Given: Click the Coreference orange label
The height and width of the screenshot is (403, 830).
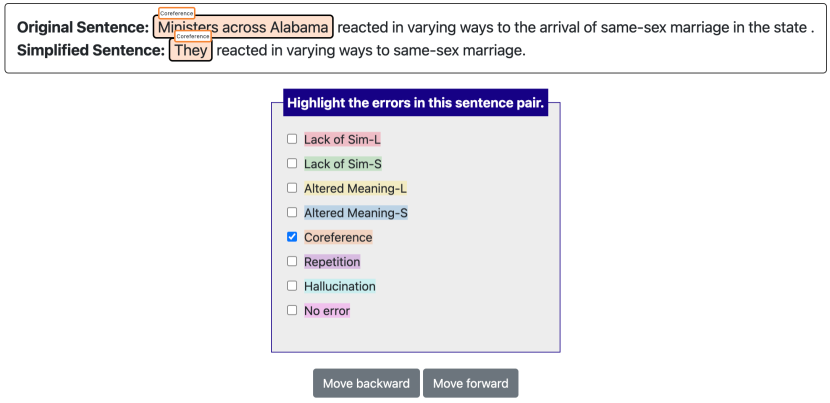Looking at the screenshot, I should click(338, 237).
